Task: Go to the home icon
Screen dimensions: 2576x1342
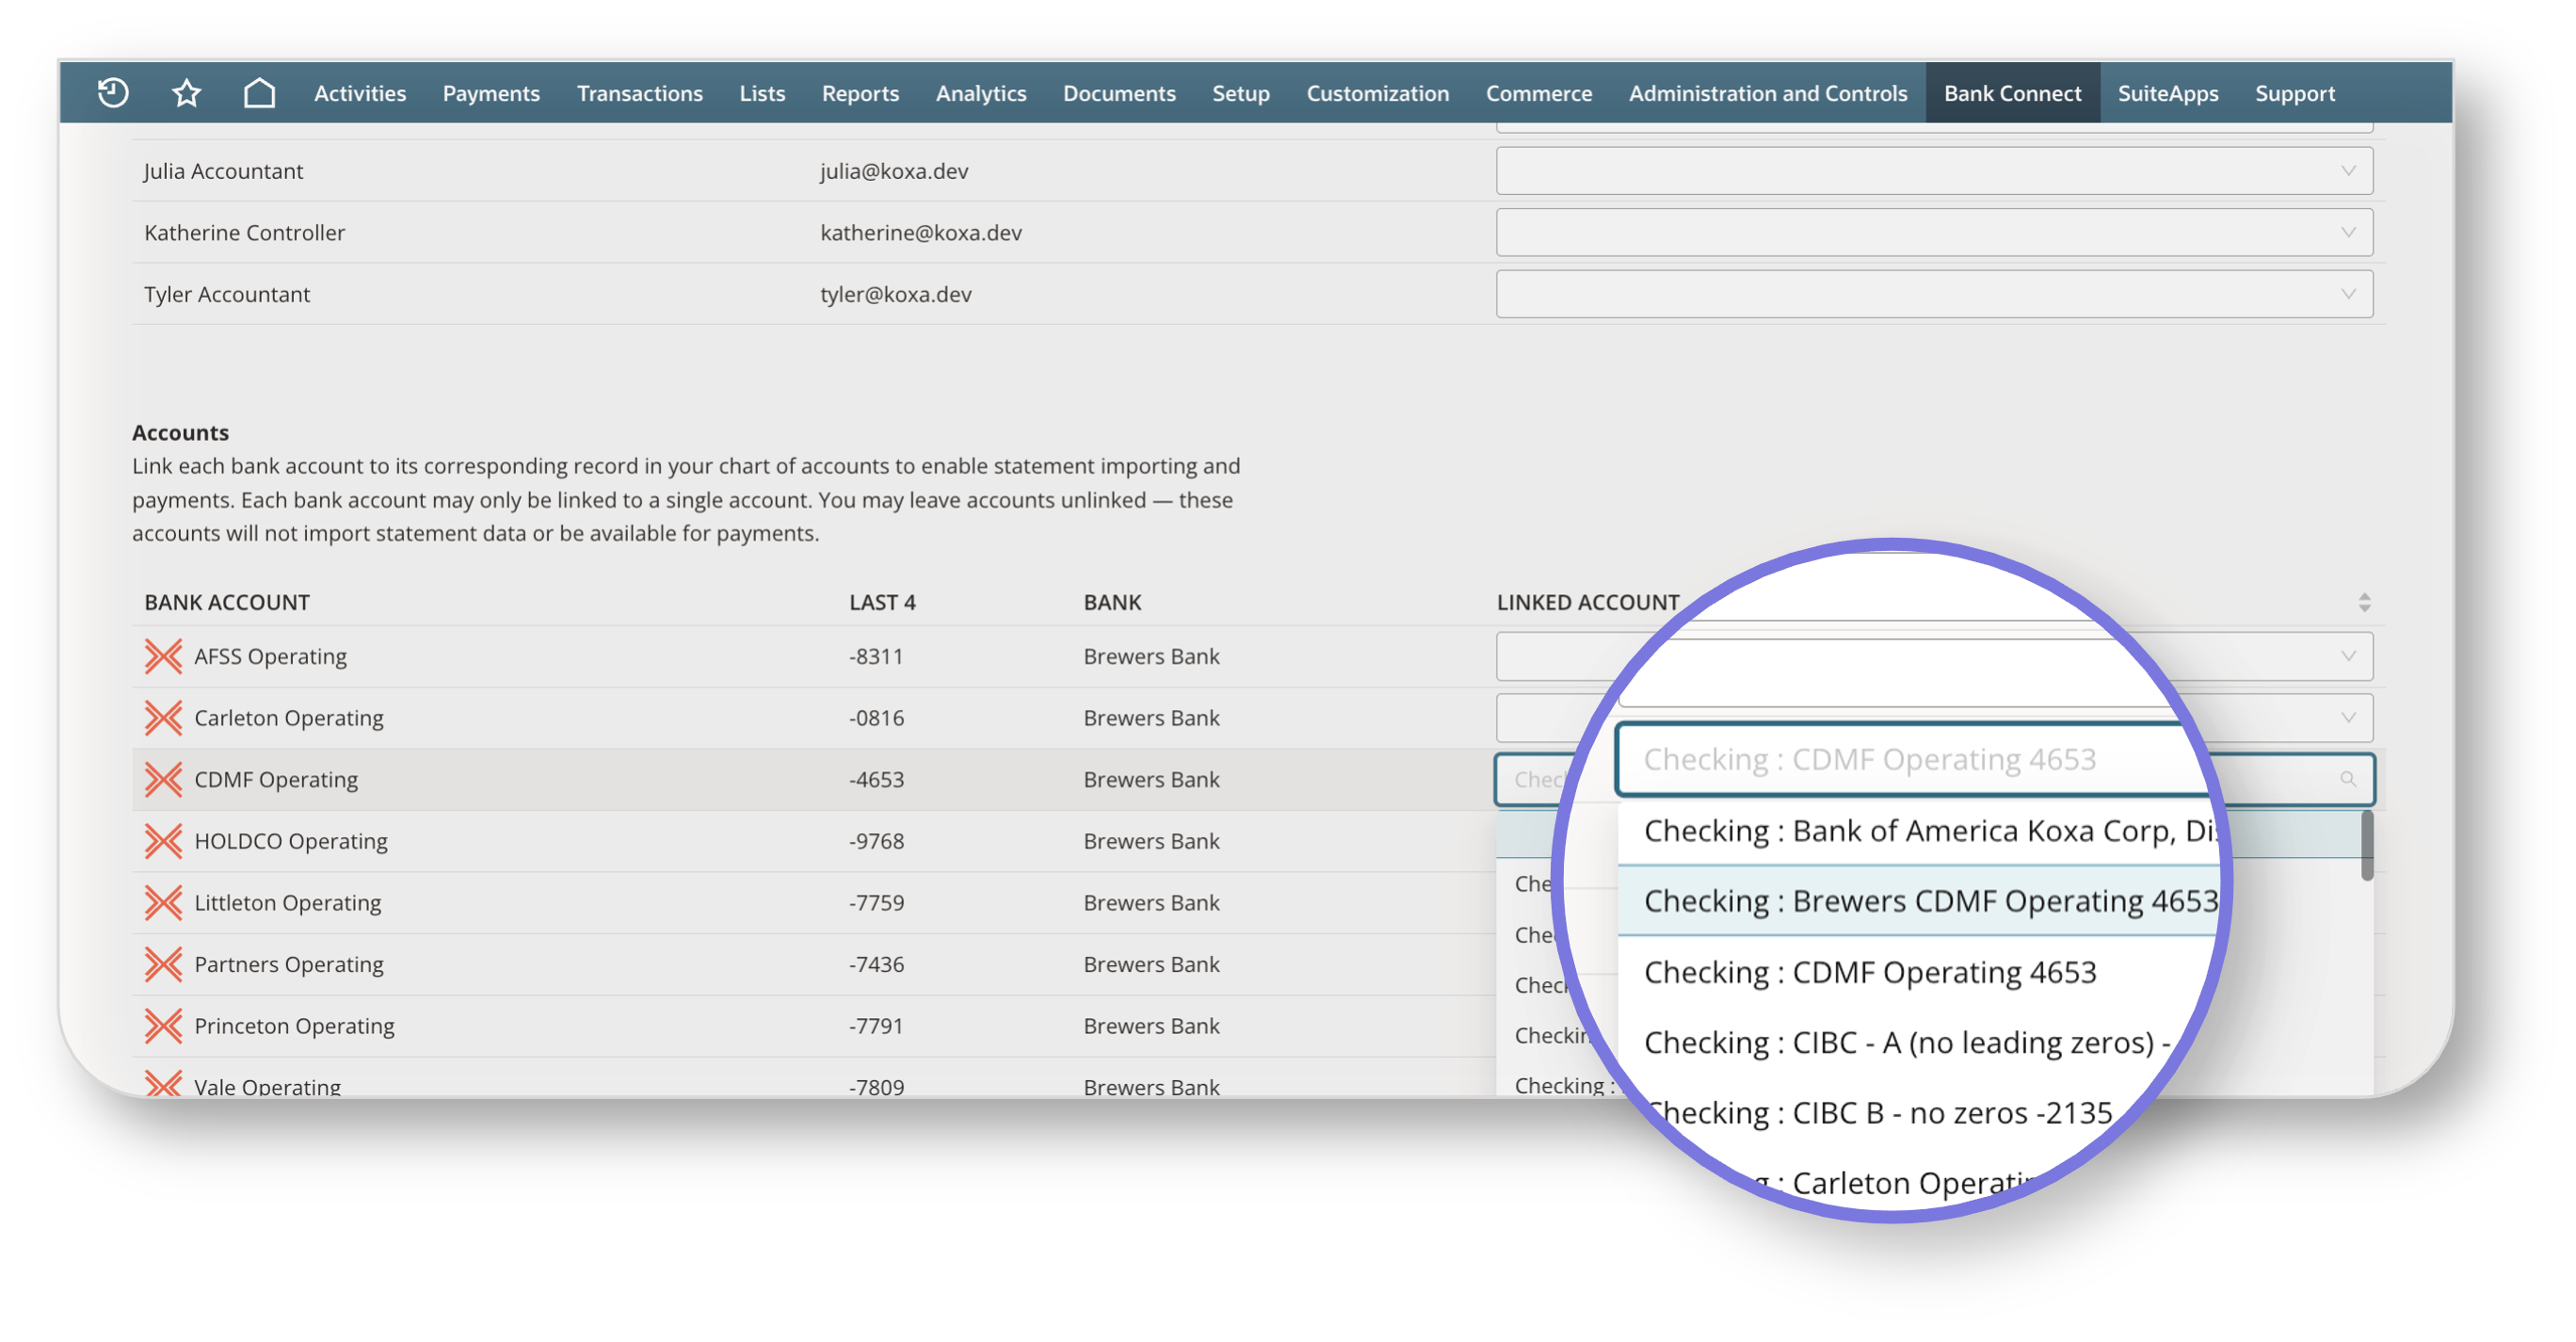Action: (x=259, y=93)
